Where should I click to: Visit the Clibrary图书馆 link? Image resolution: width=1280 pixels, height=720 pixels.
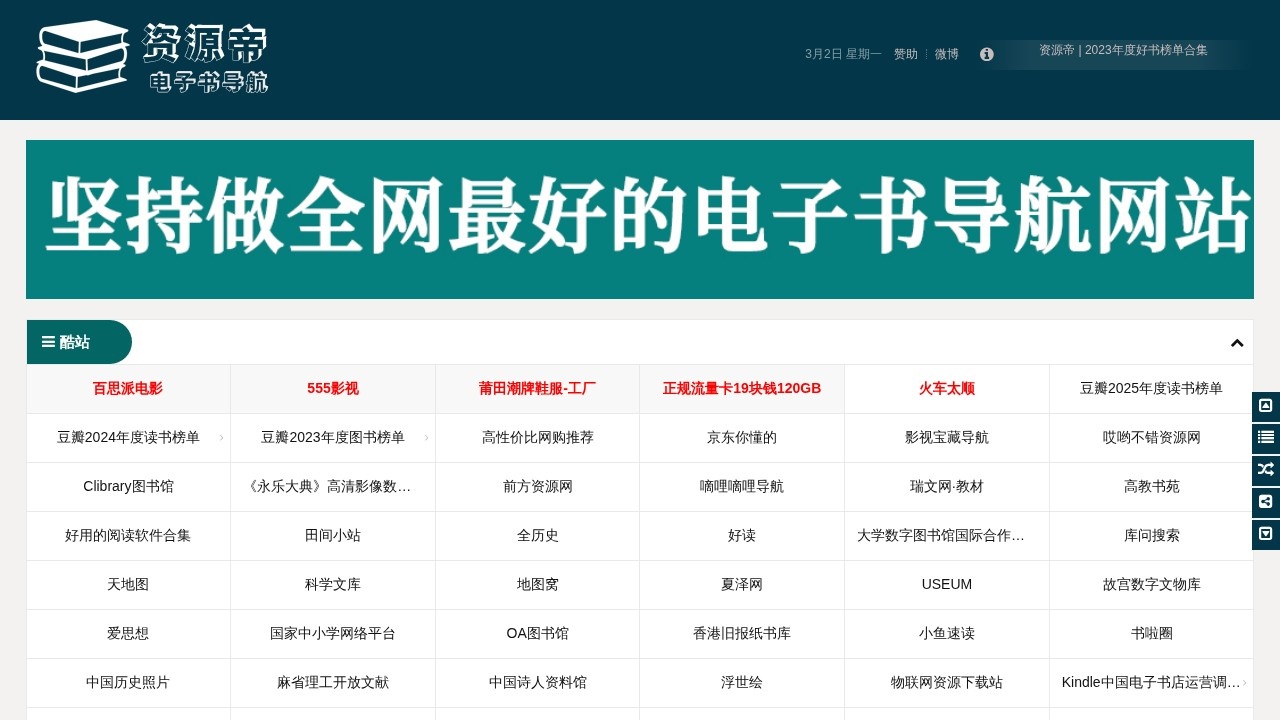click(x=128, y=487)
